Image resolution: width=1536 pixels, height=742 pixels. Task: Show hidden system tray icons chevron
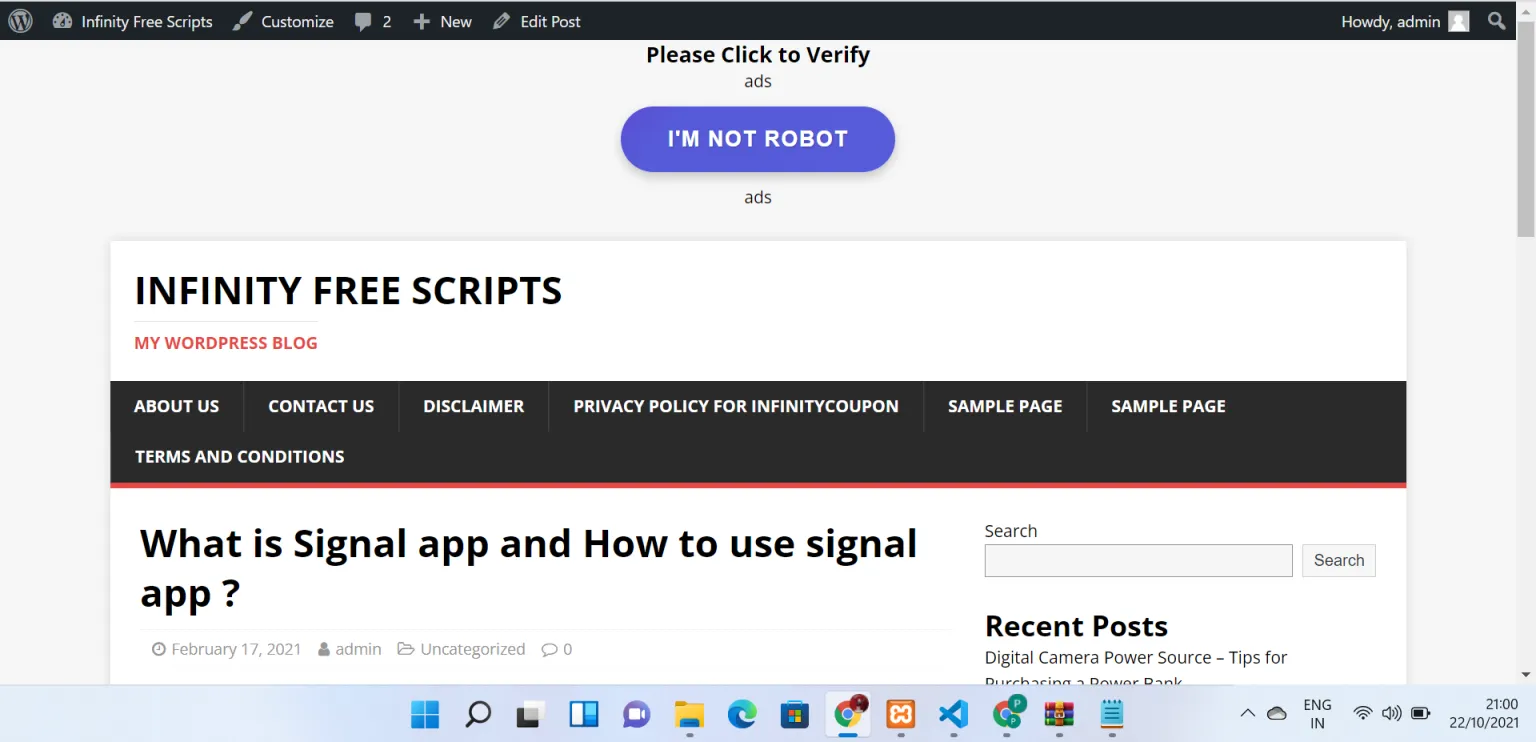1247,713
